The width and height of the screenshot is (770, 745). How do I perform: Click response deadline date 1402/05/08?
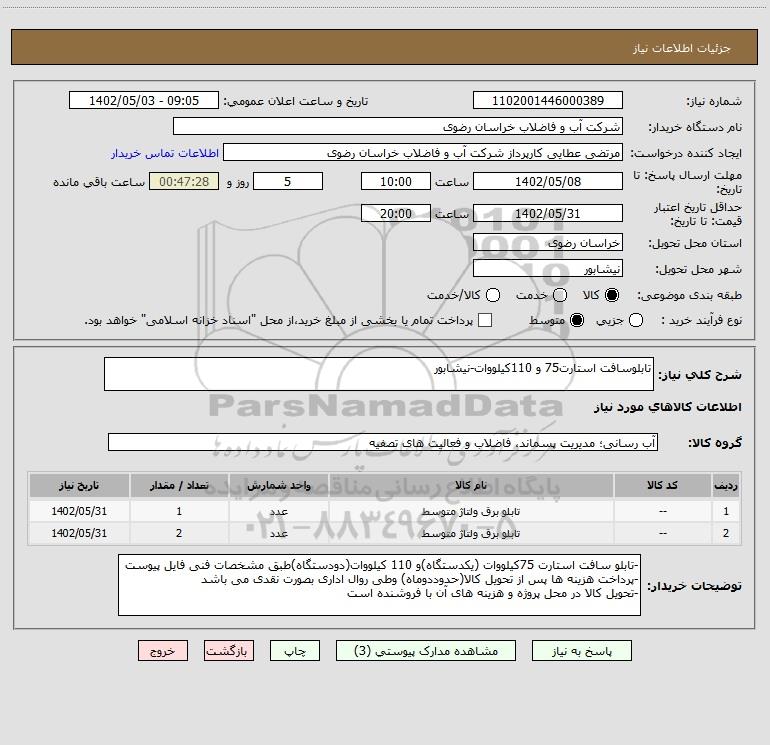[548, 181]
